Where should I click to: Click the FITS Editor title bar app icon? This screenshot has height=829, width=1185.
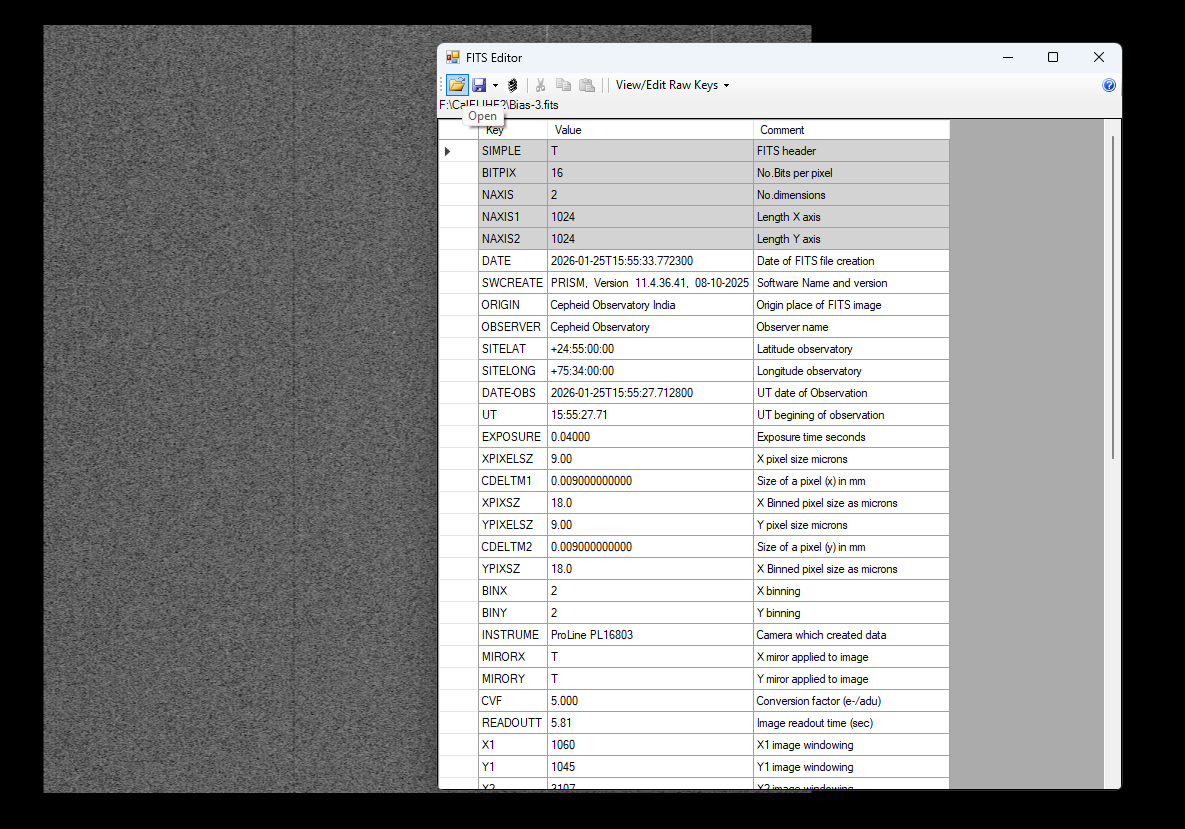[453, 58]
